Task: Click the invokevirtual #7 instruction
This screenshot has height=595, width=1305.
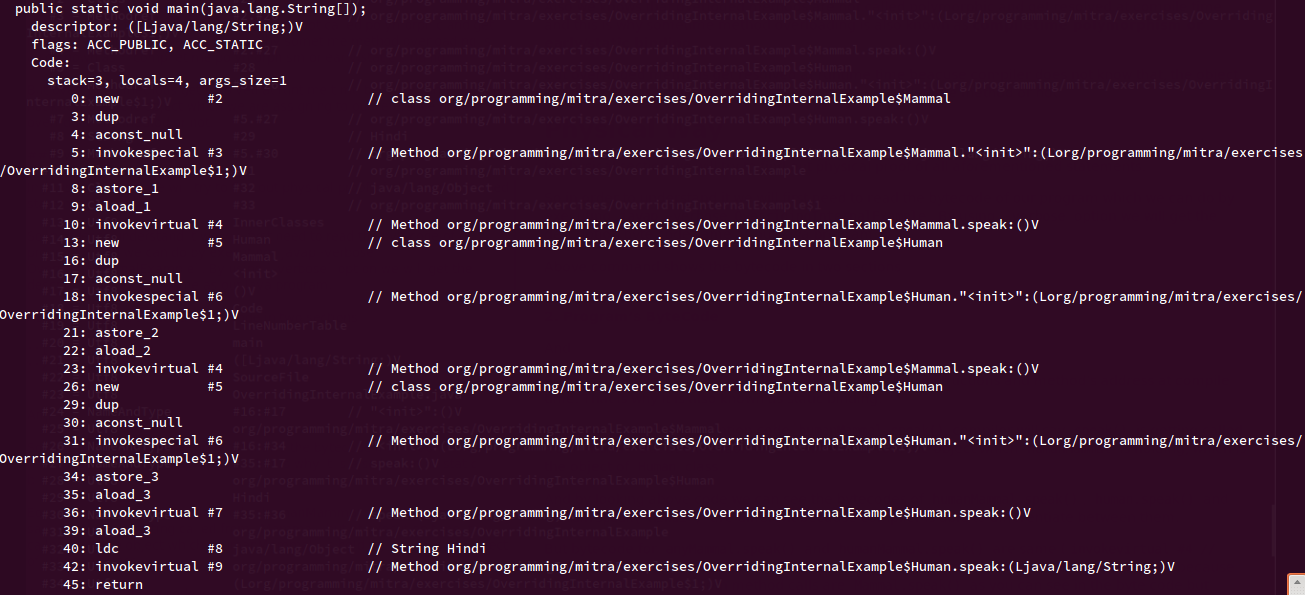Action: [159, 513]
